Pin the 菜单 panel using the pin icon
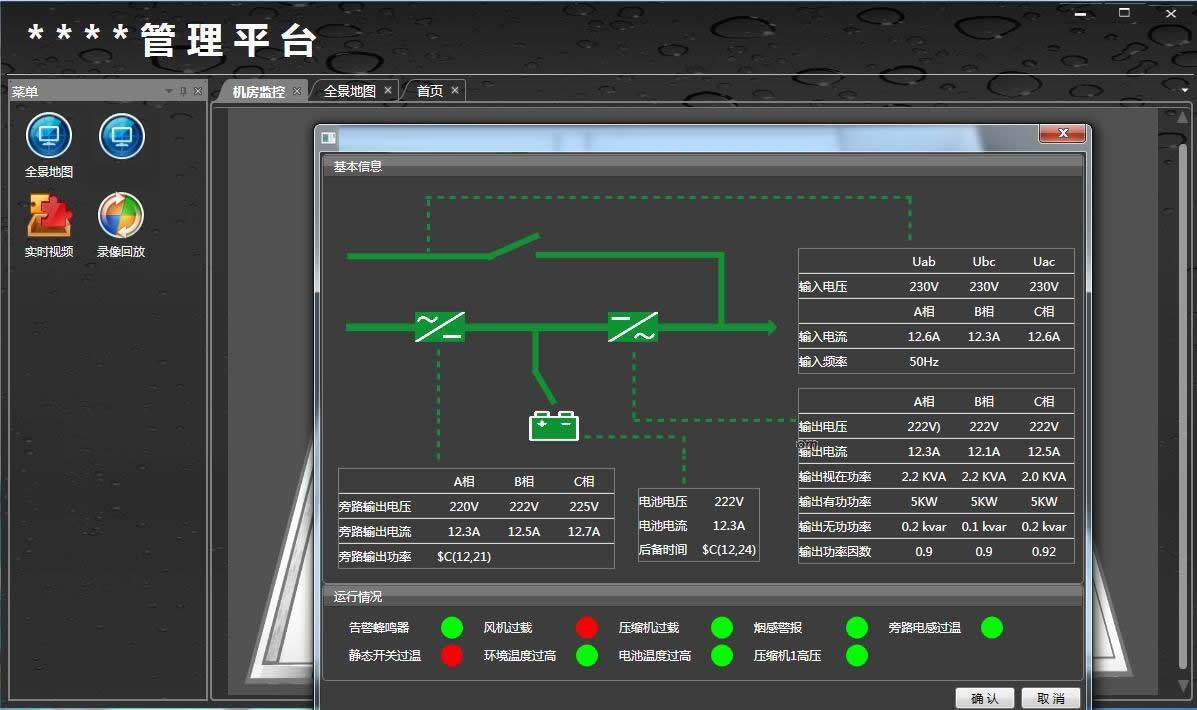Image resolution: width=1197 pixels, height=710 pixels. 184,90
